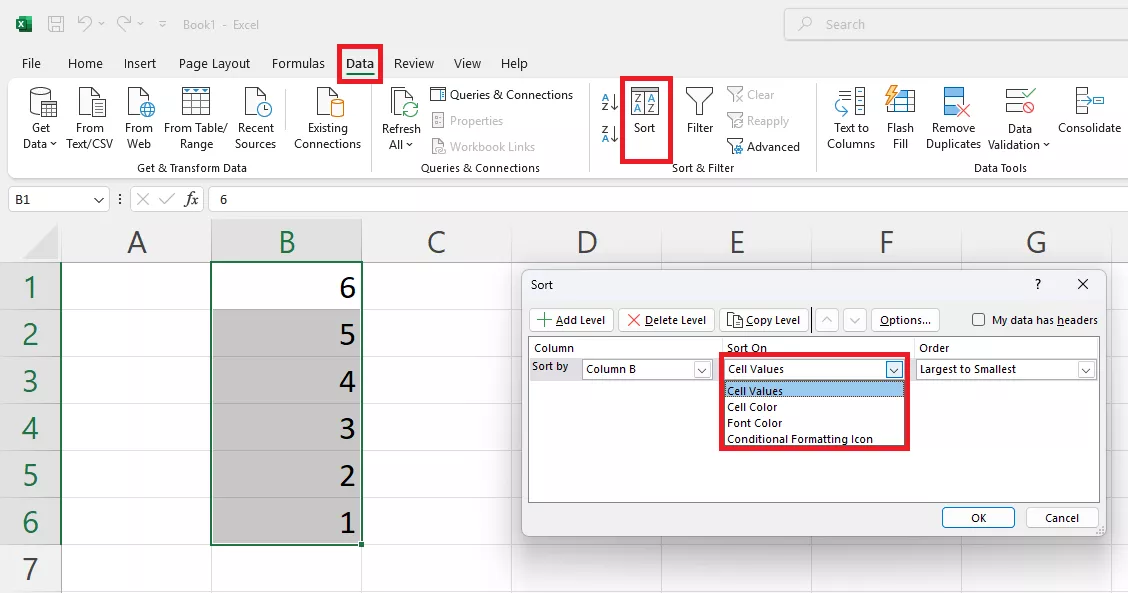Click the formula bar showing 6
1128x593 pixels.
[x=668, y=199]
